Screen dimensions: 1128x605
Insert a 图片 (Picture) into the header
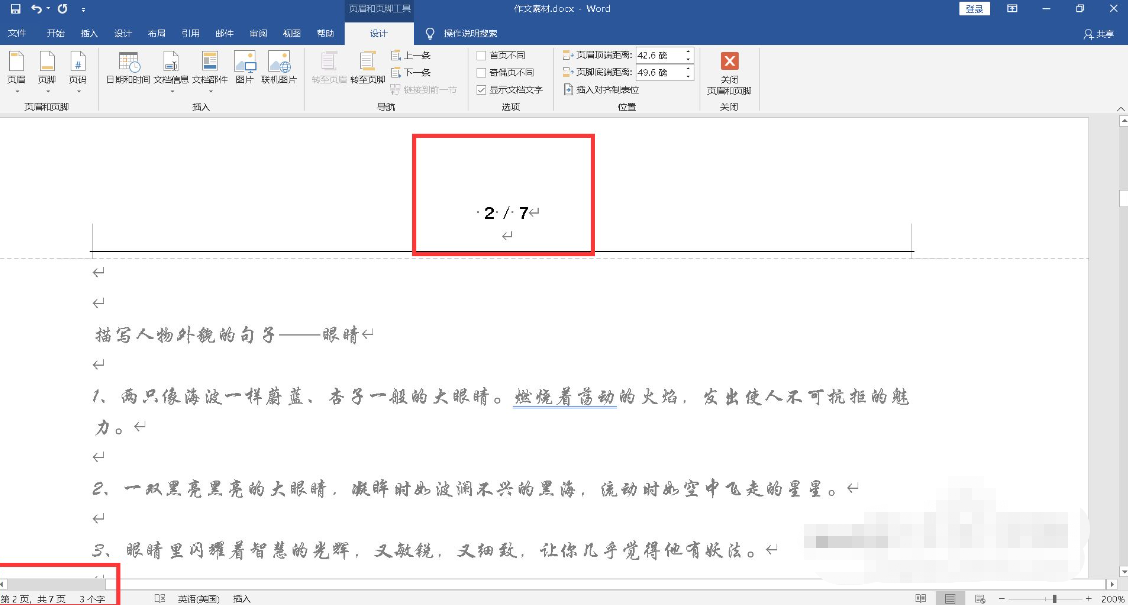pos(243,70)
